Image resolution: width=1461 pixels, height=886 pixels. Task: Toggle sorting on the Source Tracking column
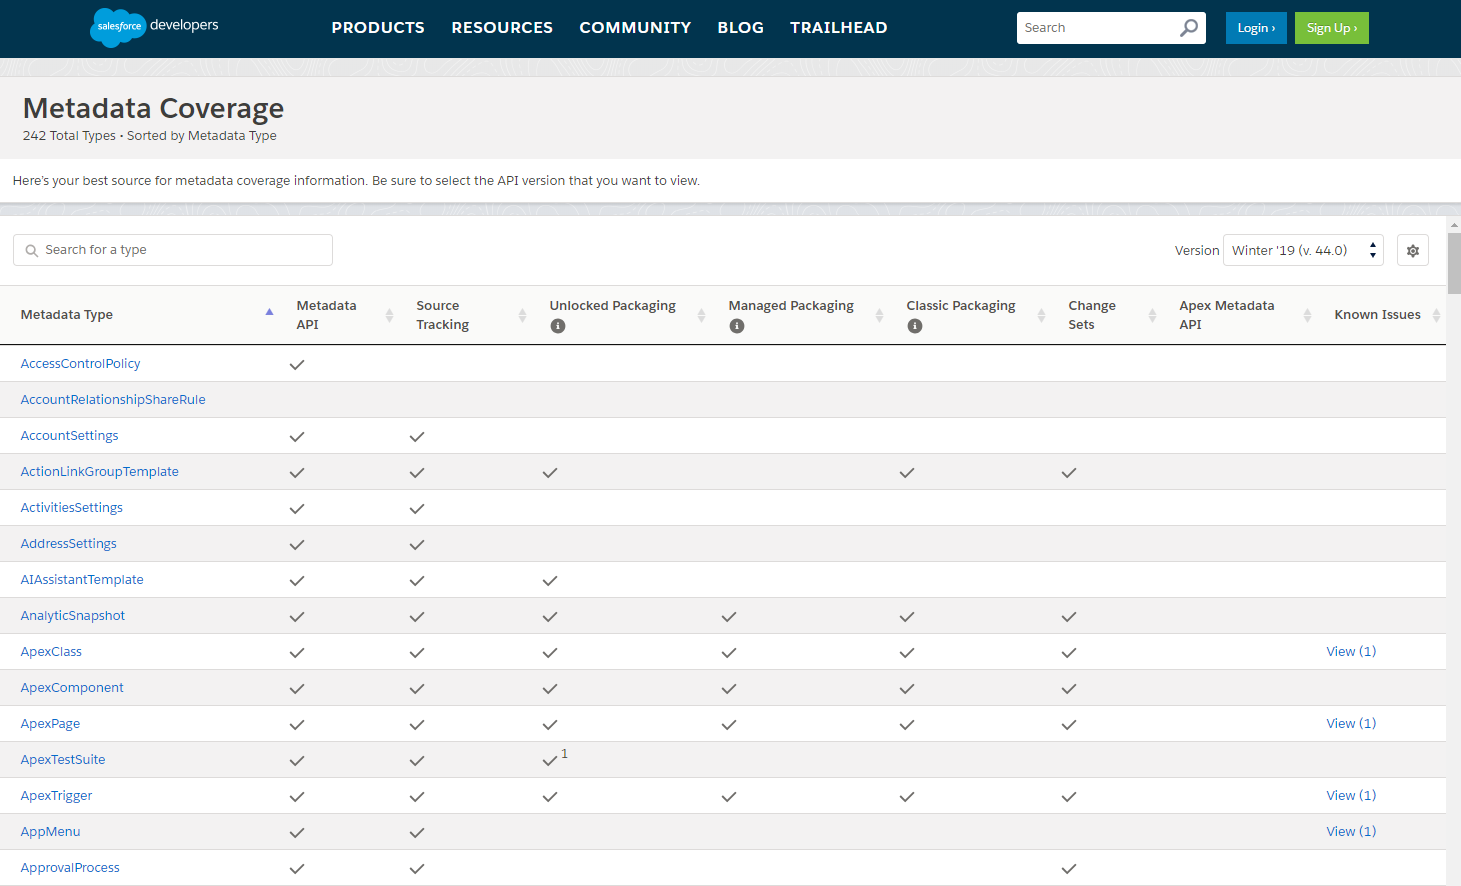522,314
